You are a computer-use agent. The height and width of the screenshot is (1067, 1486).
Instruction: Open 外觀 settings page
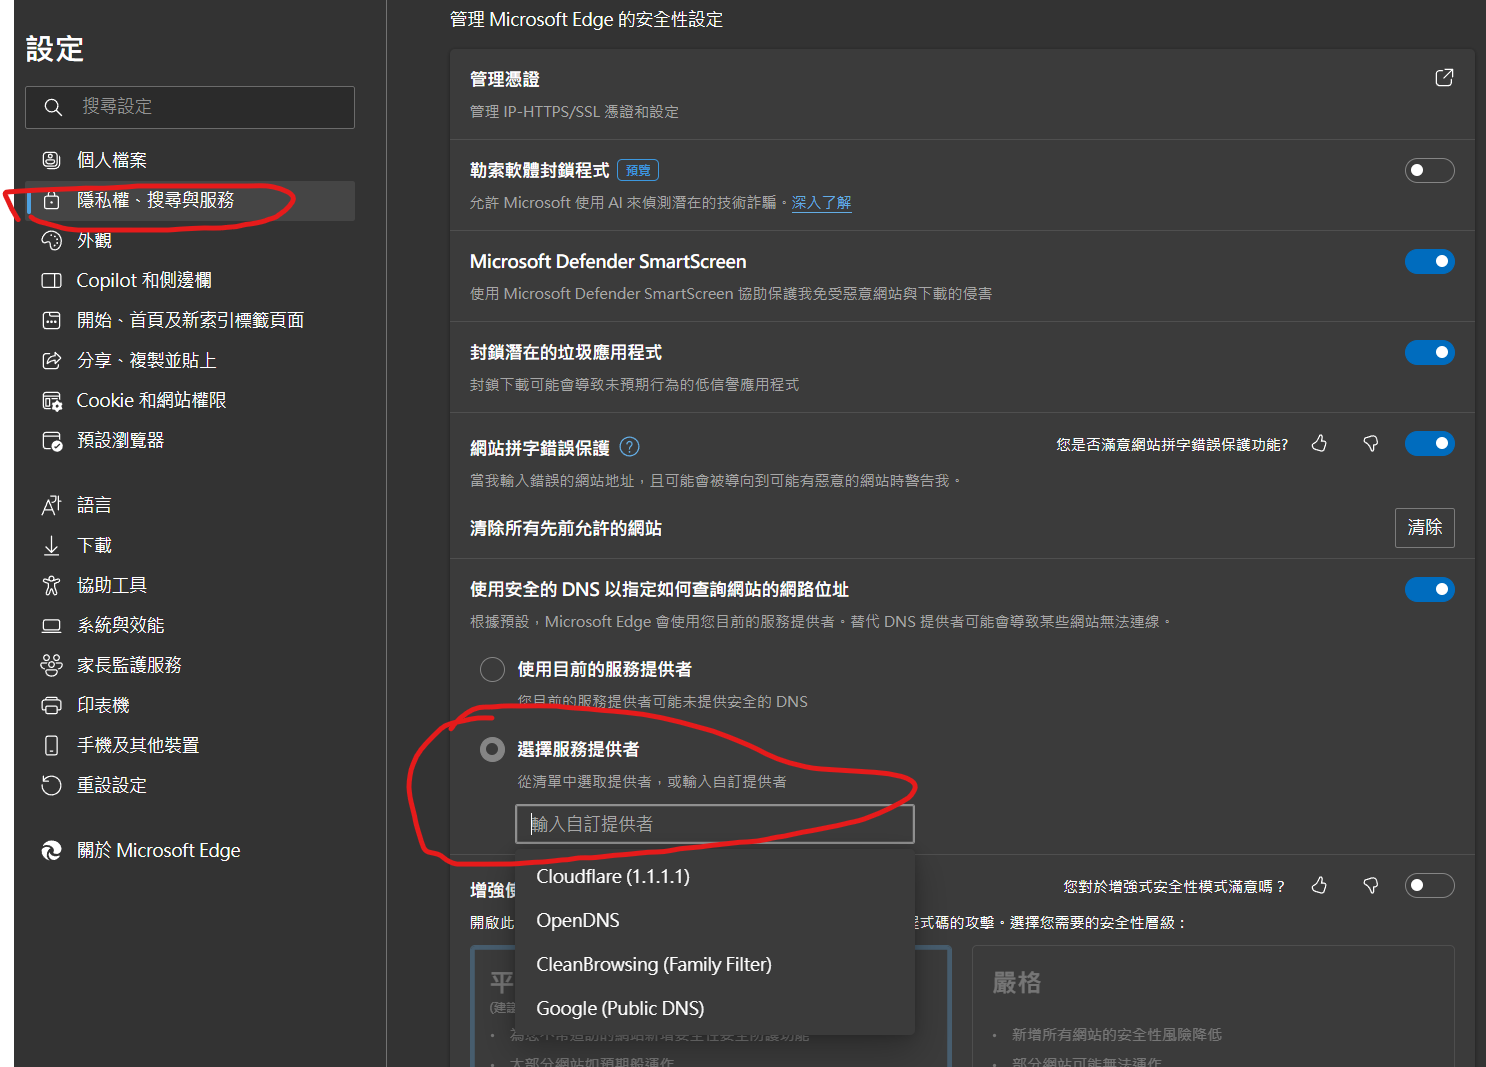(x=190, y=241)
